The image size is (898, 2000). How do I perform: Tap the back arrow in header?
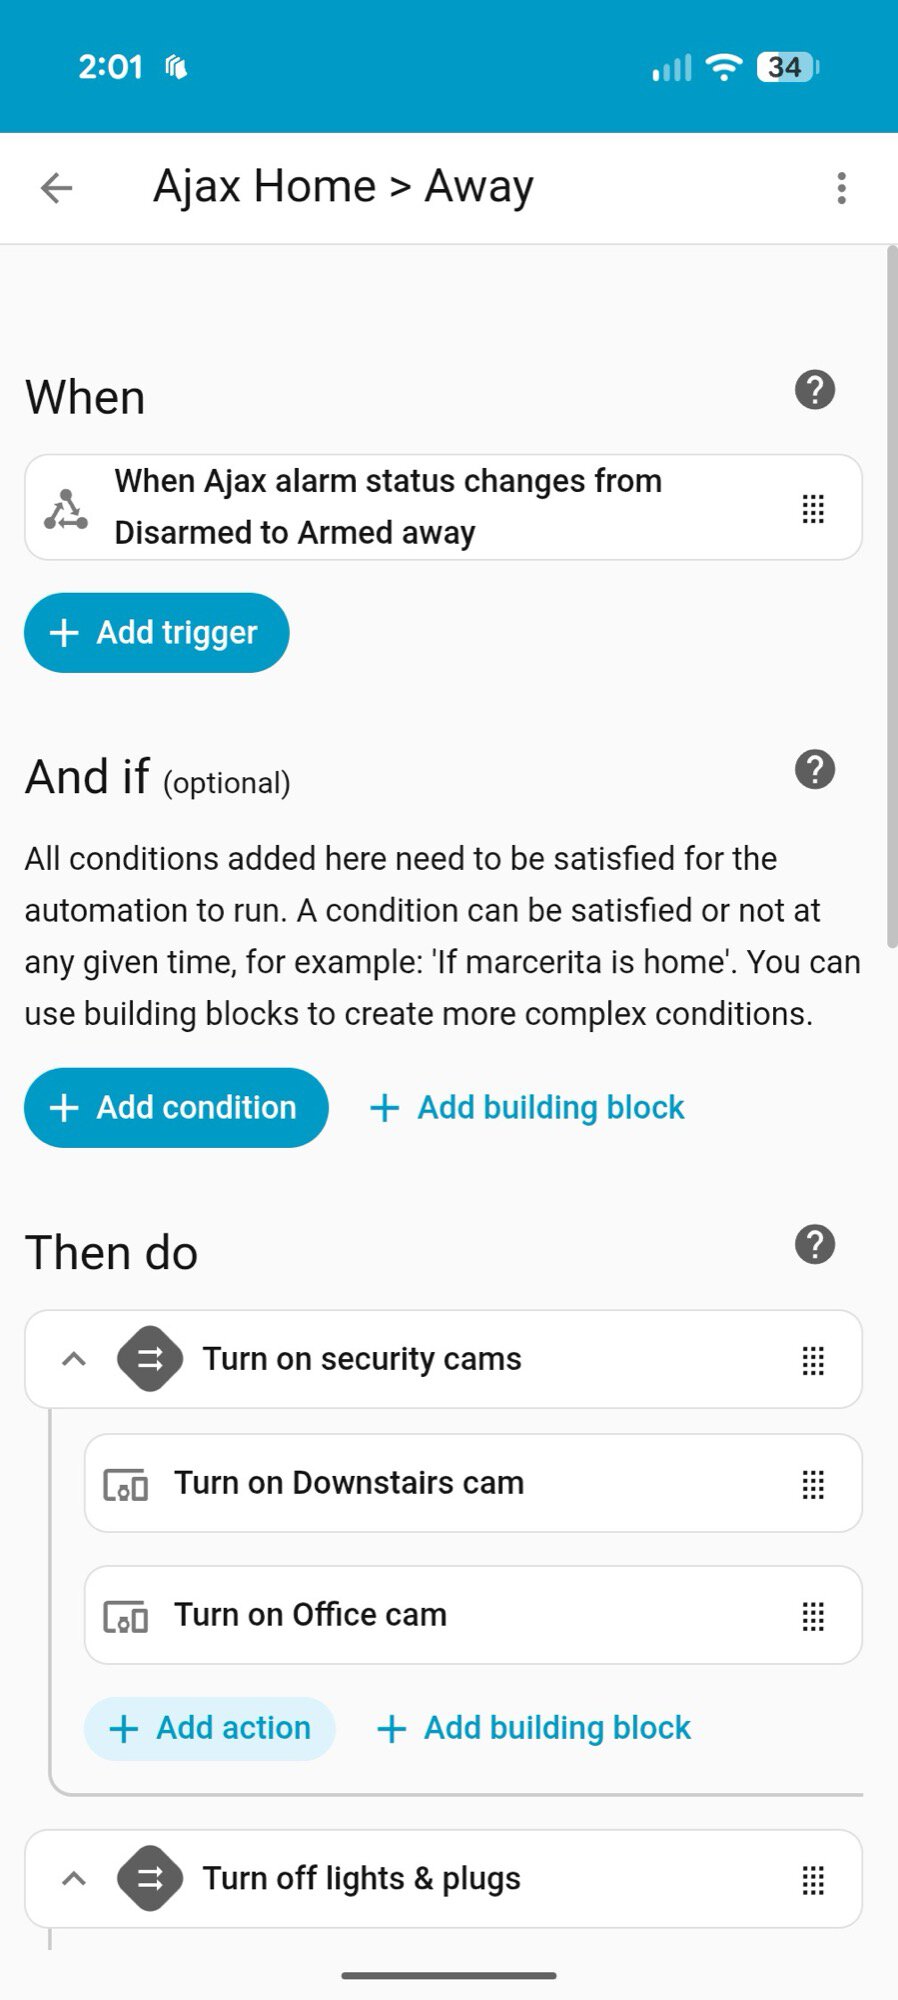pos(57,188)
